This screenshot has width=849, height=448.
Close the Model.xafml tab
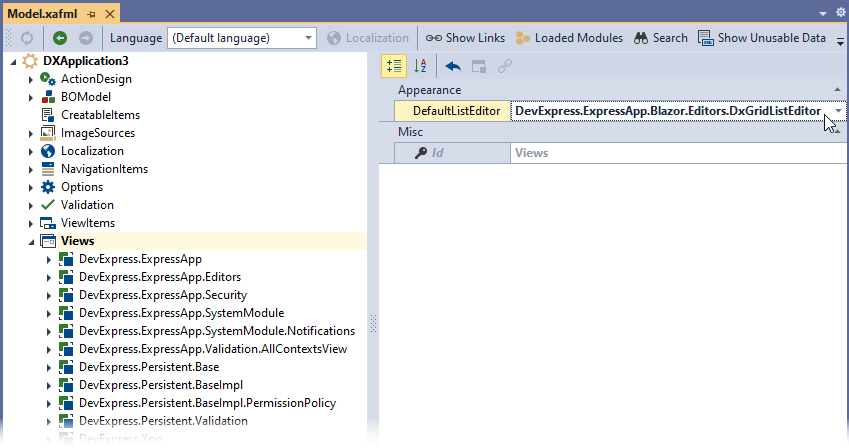(110, 14)
